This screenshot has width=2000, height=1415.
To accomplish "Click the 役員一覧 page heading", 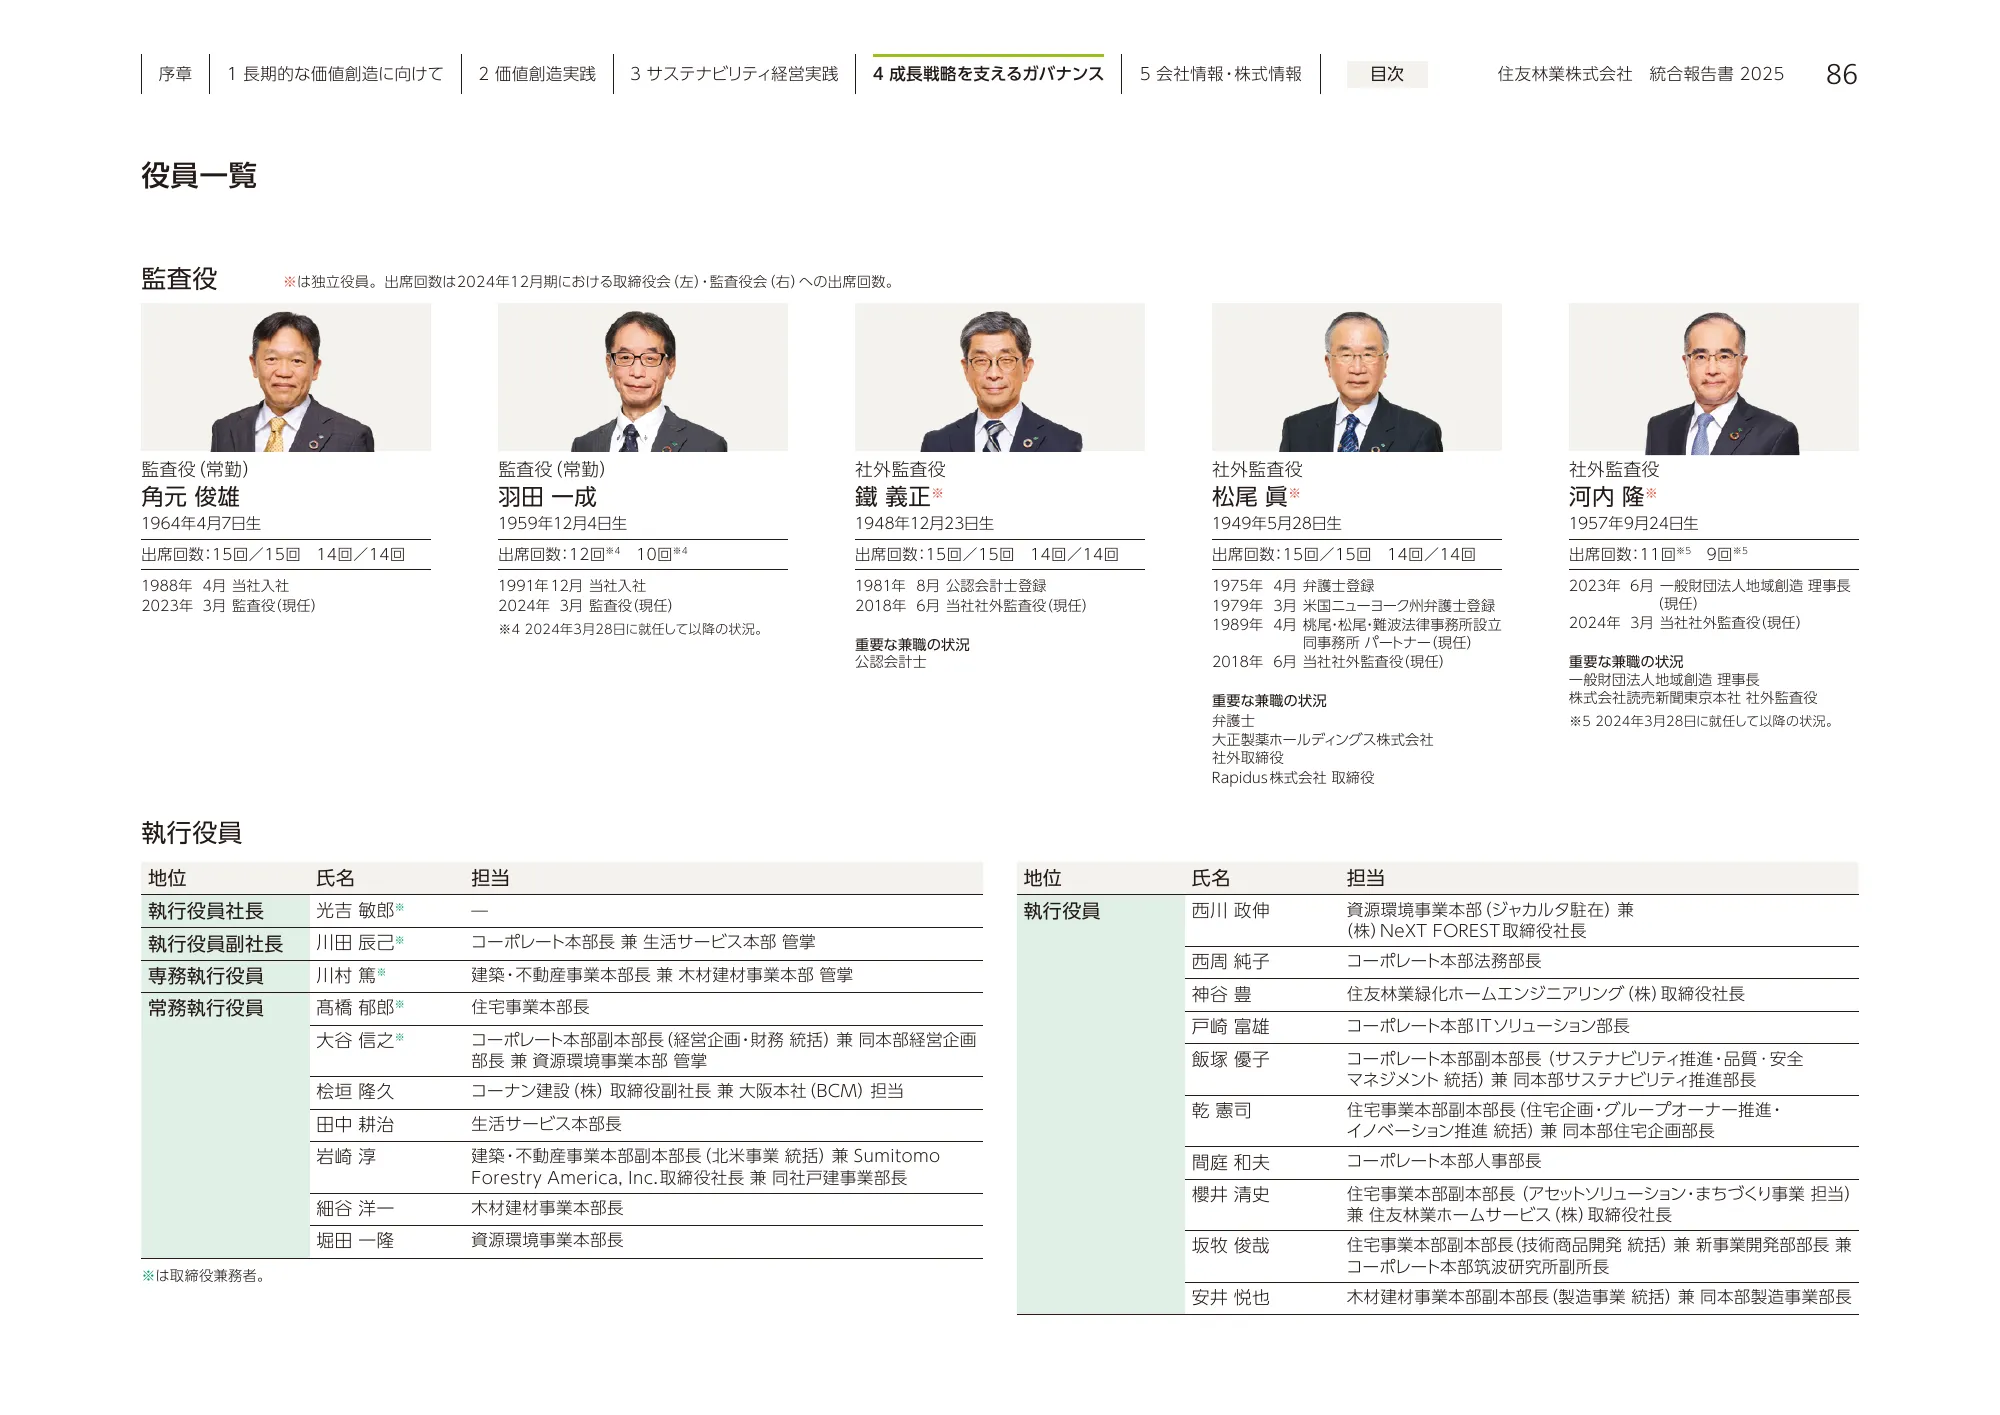I will click(x=198, y=175).
